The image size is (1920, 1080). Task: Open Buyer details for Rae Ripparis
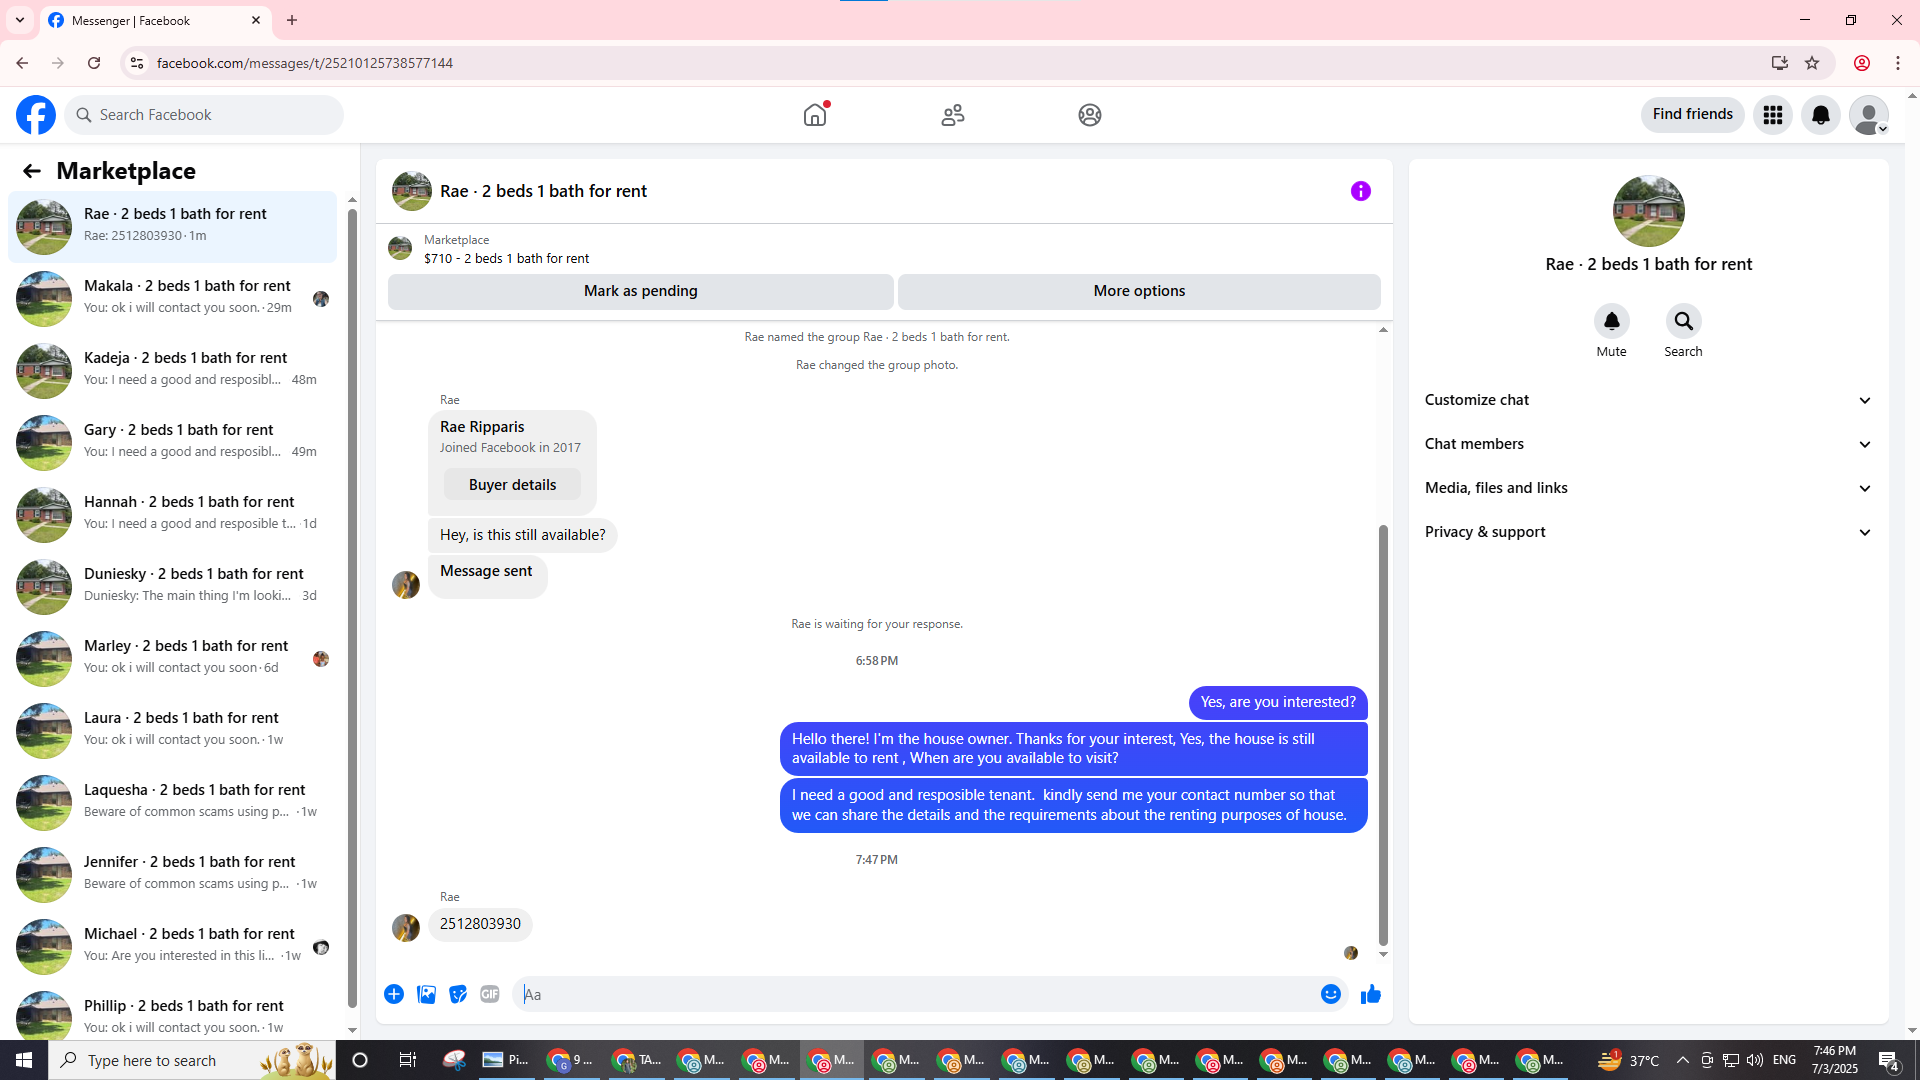point(512,485)
